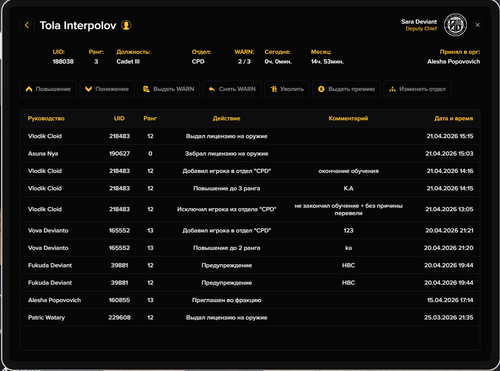
Task: Click the undo arrow icon on Снять WARN
Action: click(x=212, y=89)
